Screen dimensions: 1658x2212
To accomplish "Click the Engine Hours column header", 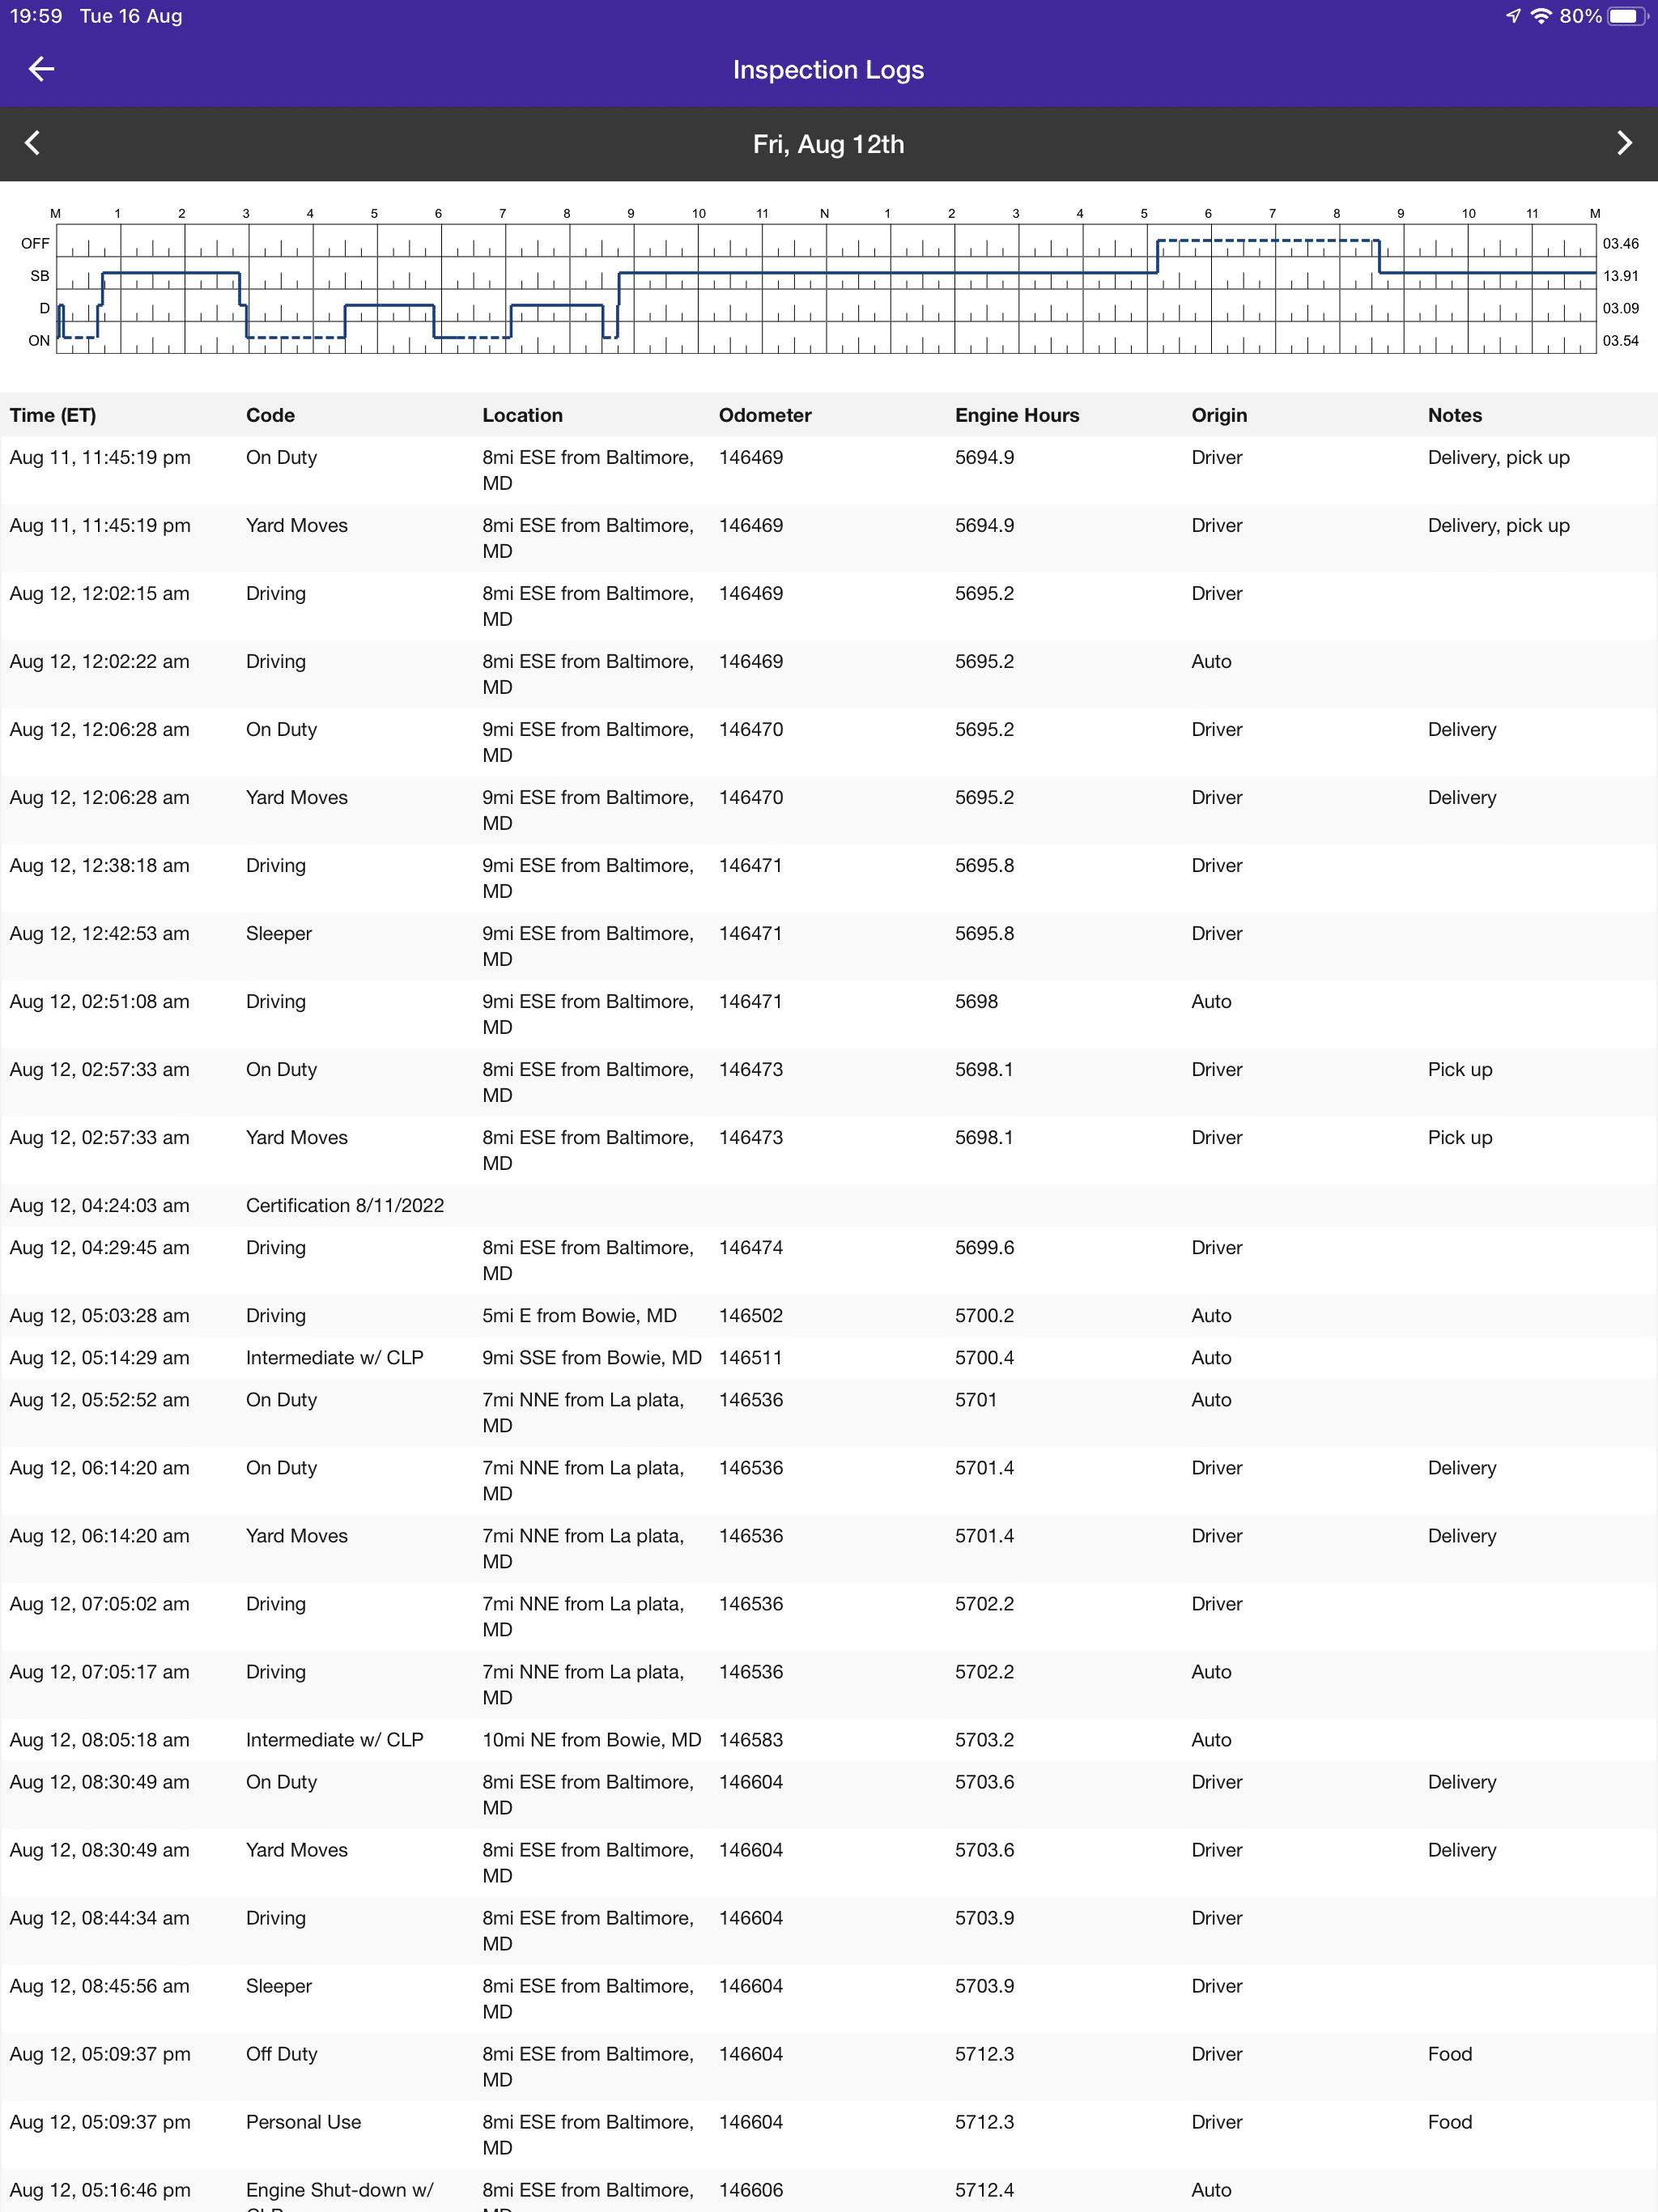I will 1016,415.
